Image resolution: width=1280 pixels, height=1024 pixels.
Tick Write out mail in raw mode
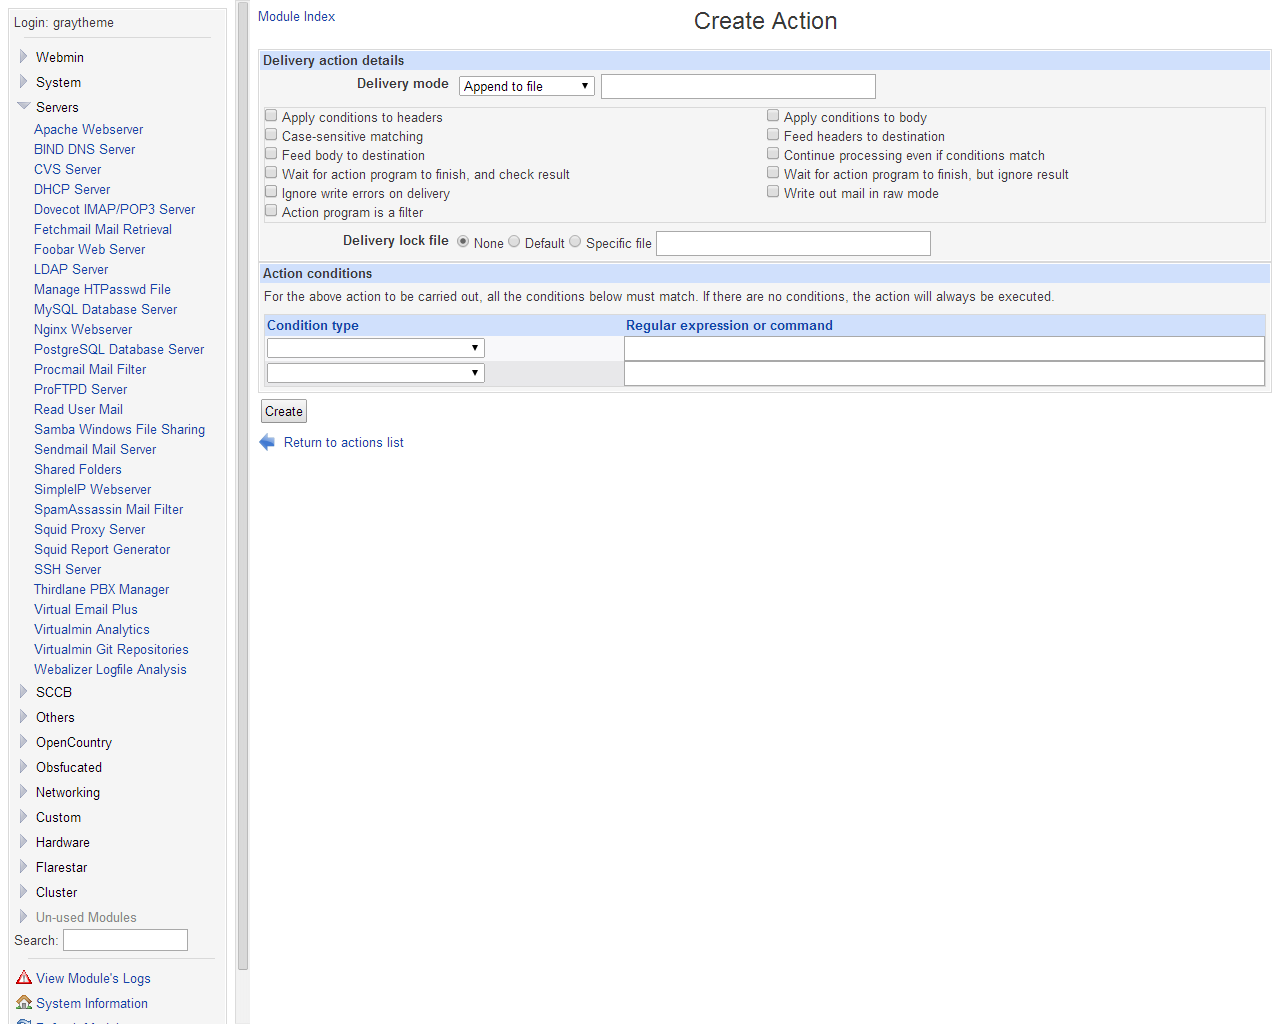[x=773, y=192]
